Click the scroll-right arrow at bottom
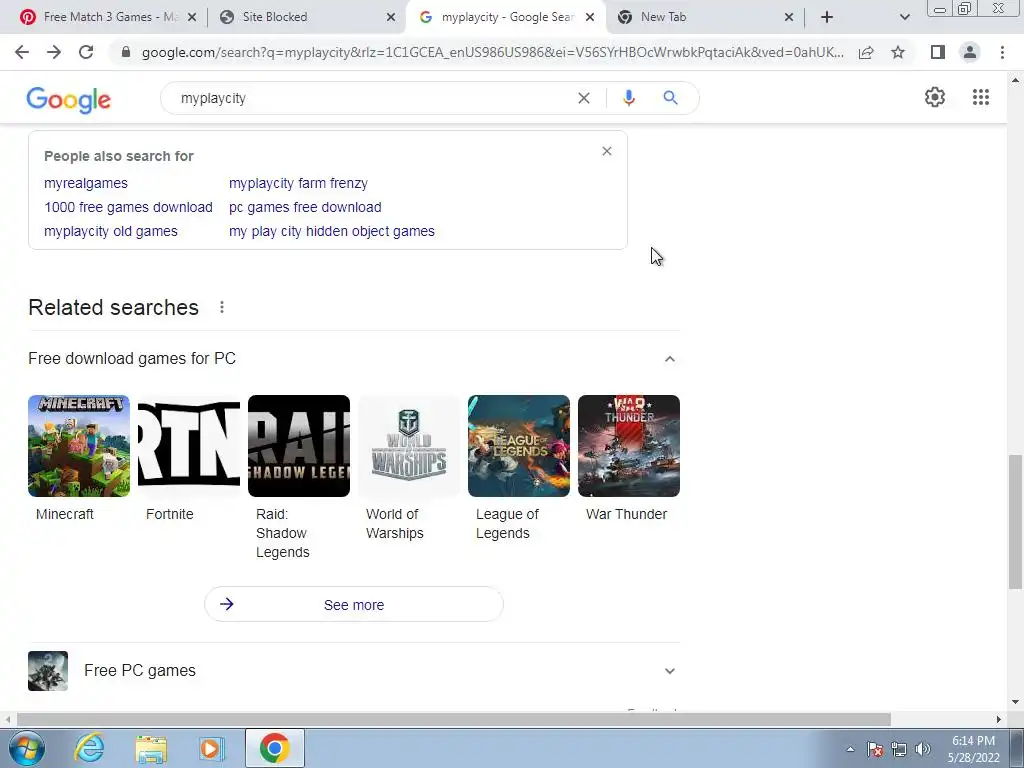 pyautogui.click(x=998, y=719)
